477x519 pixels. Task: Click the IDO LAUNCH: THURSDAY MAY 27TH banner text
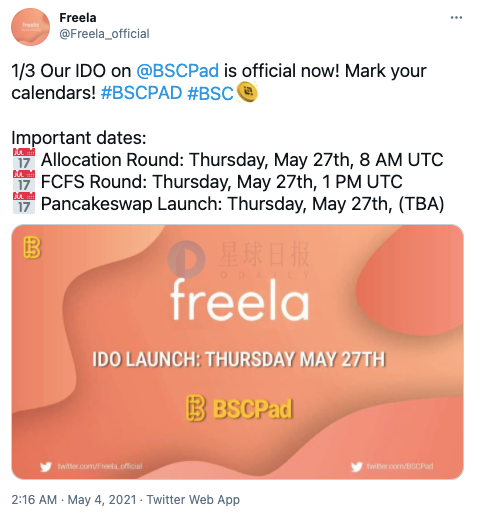coord(239,359)
